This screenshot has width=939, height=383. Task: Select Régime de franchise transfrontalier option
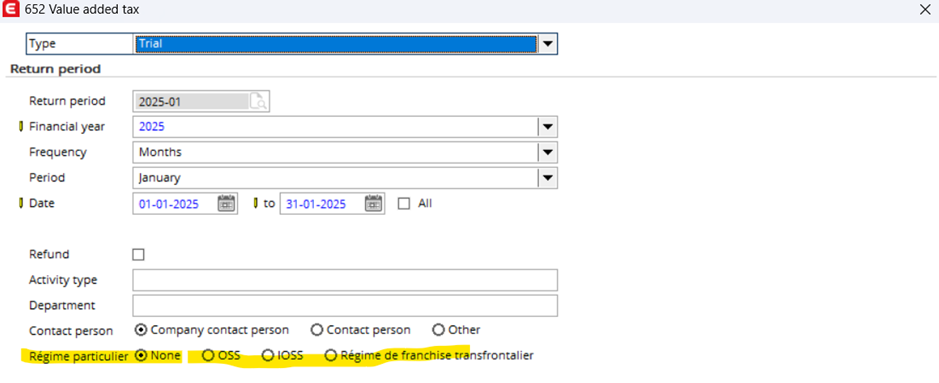(x=331, y=355)
